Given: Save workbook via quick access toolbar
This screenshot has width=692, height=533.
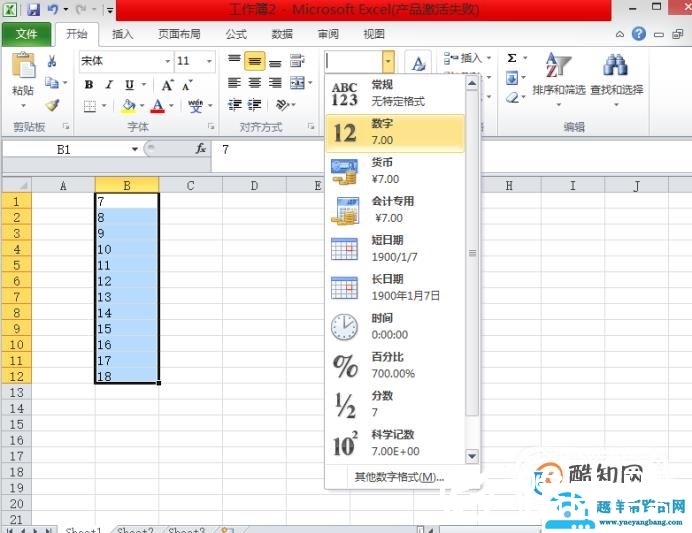Looking at the screenshot, I should 34,9.
